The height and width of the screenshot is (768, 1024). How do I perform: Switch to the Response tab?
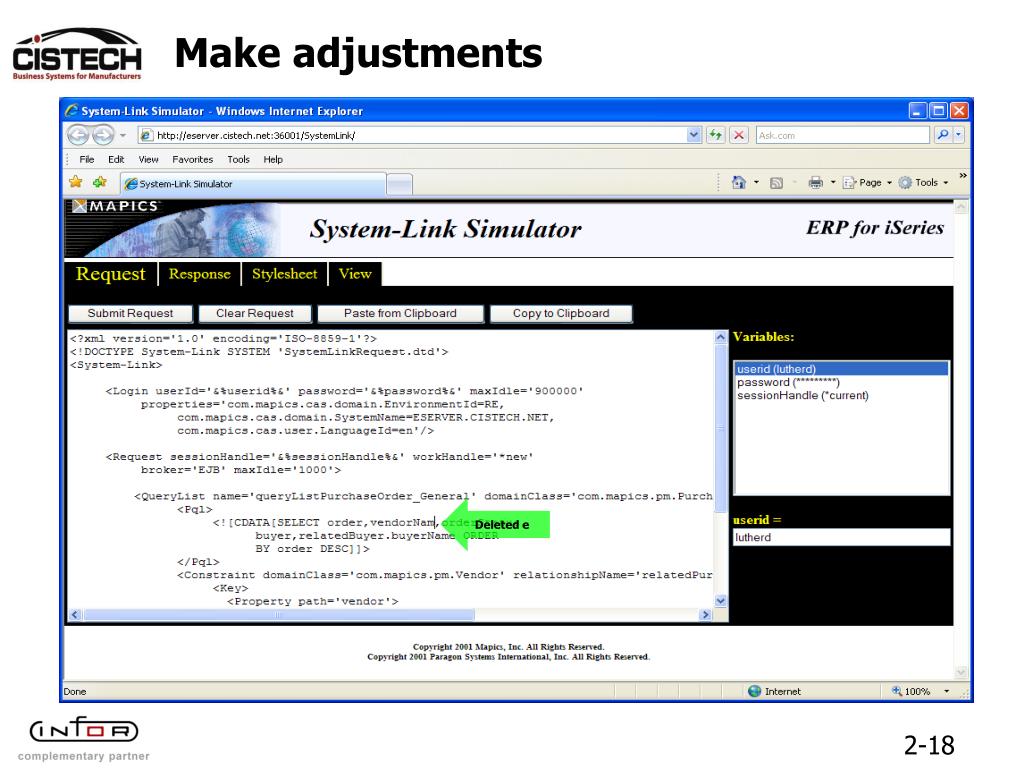(x=200, y=274)
